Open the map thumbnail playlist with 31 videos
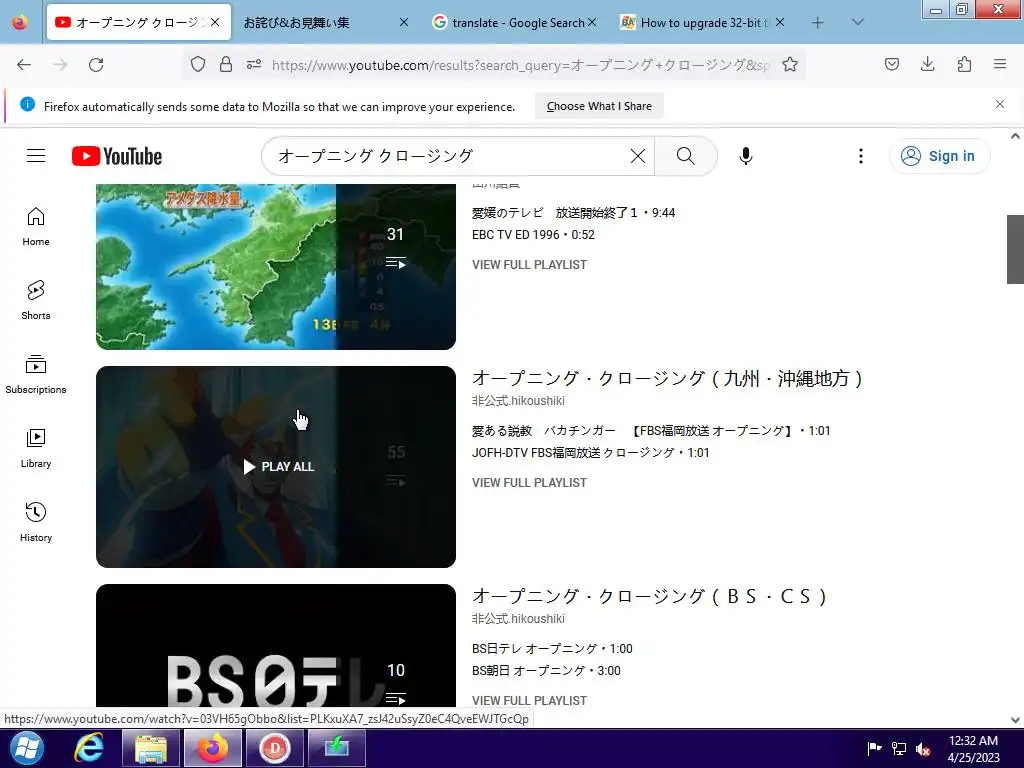The height and width of the screenshot is (768, 1024). click(x=276, y=266)
